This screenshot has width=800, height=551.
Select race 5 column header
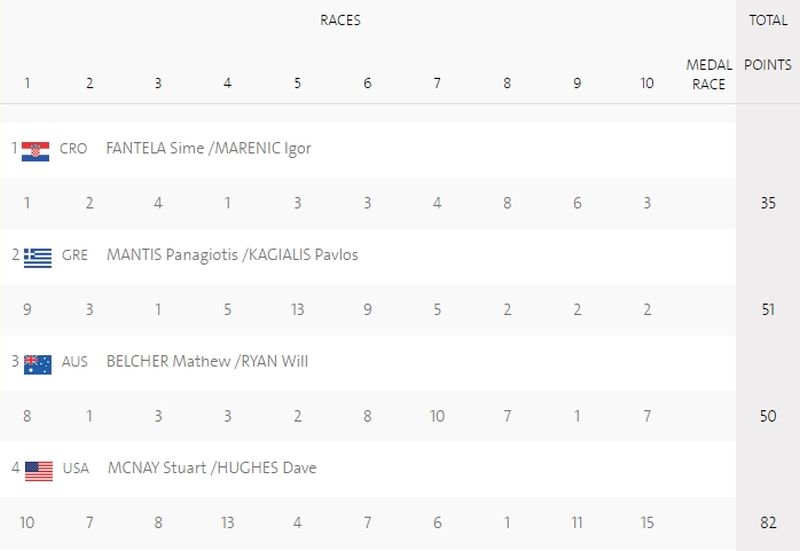coord(297,83)
